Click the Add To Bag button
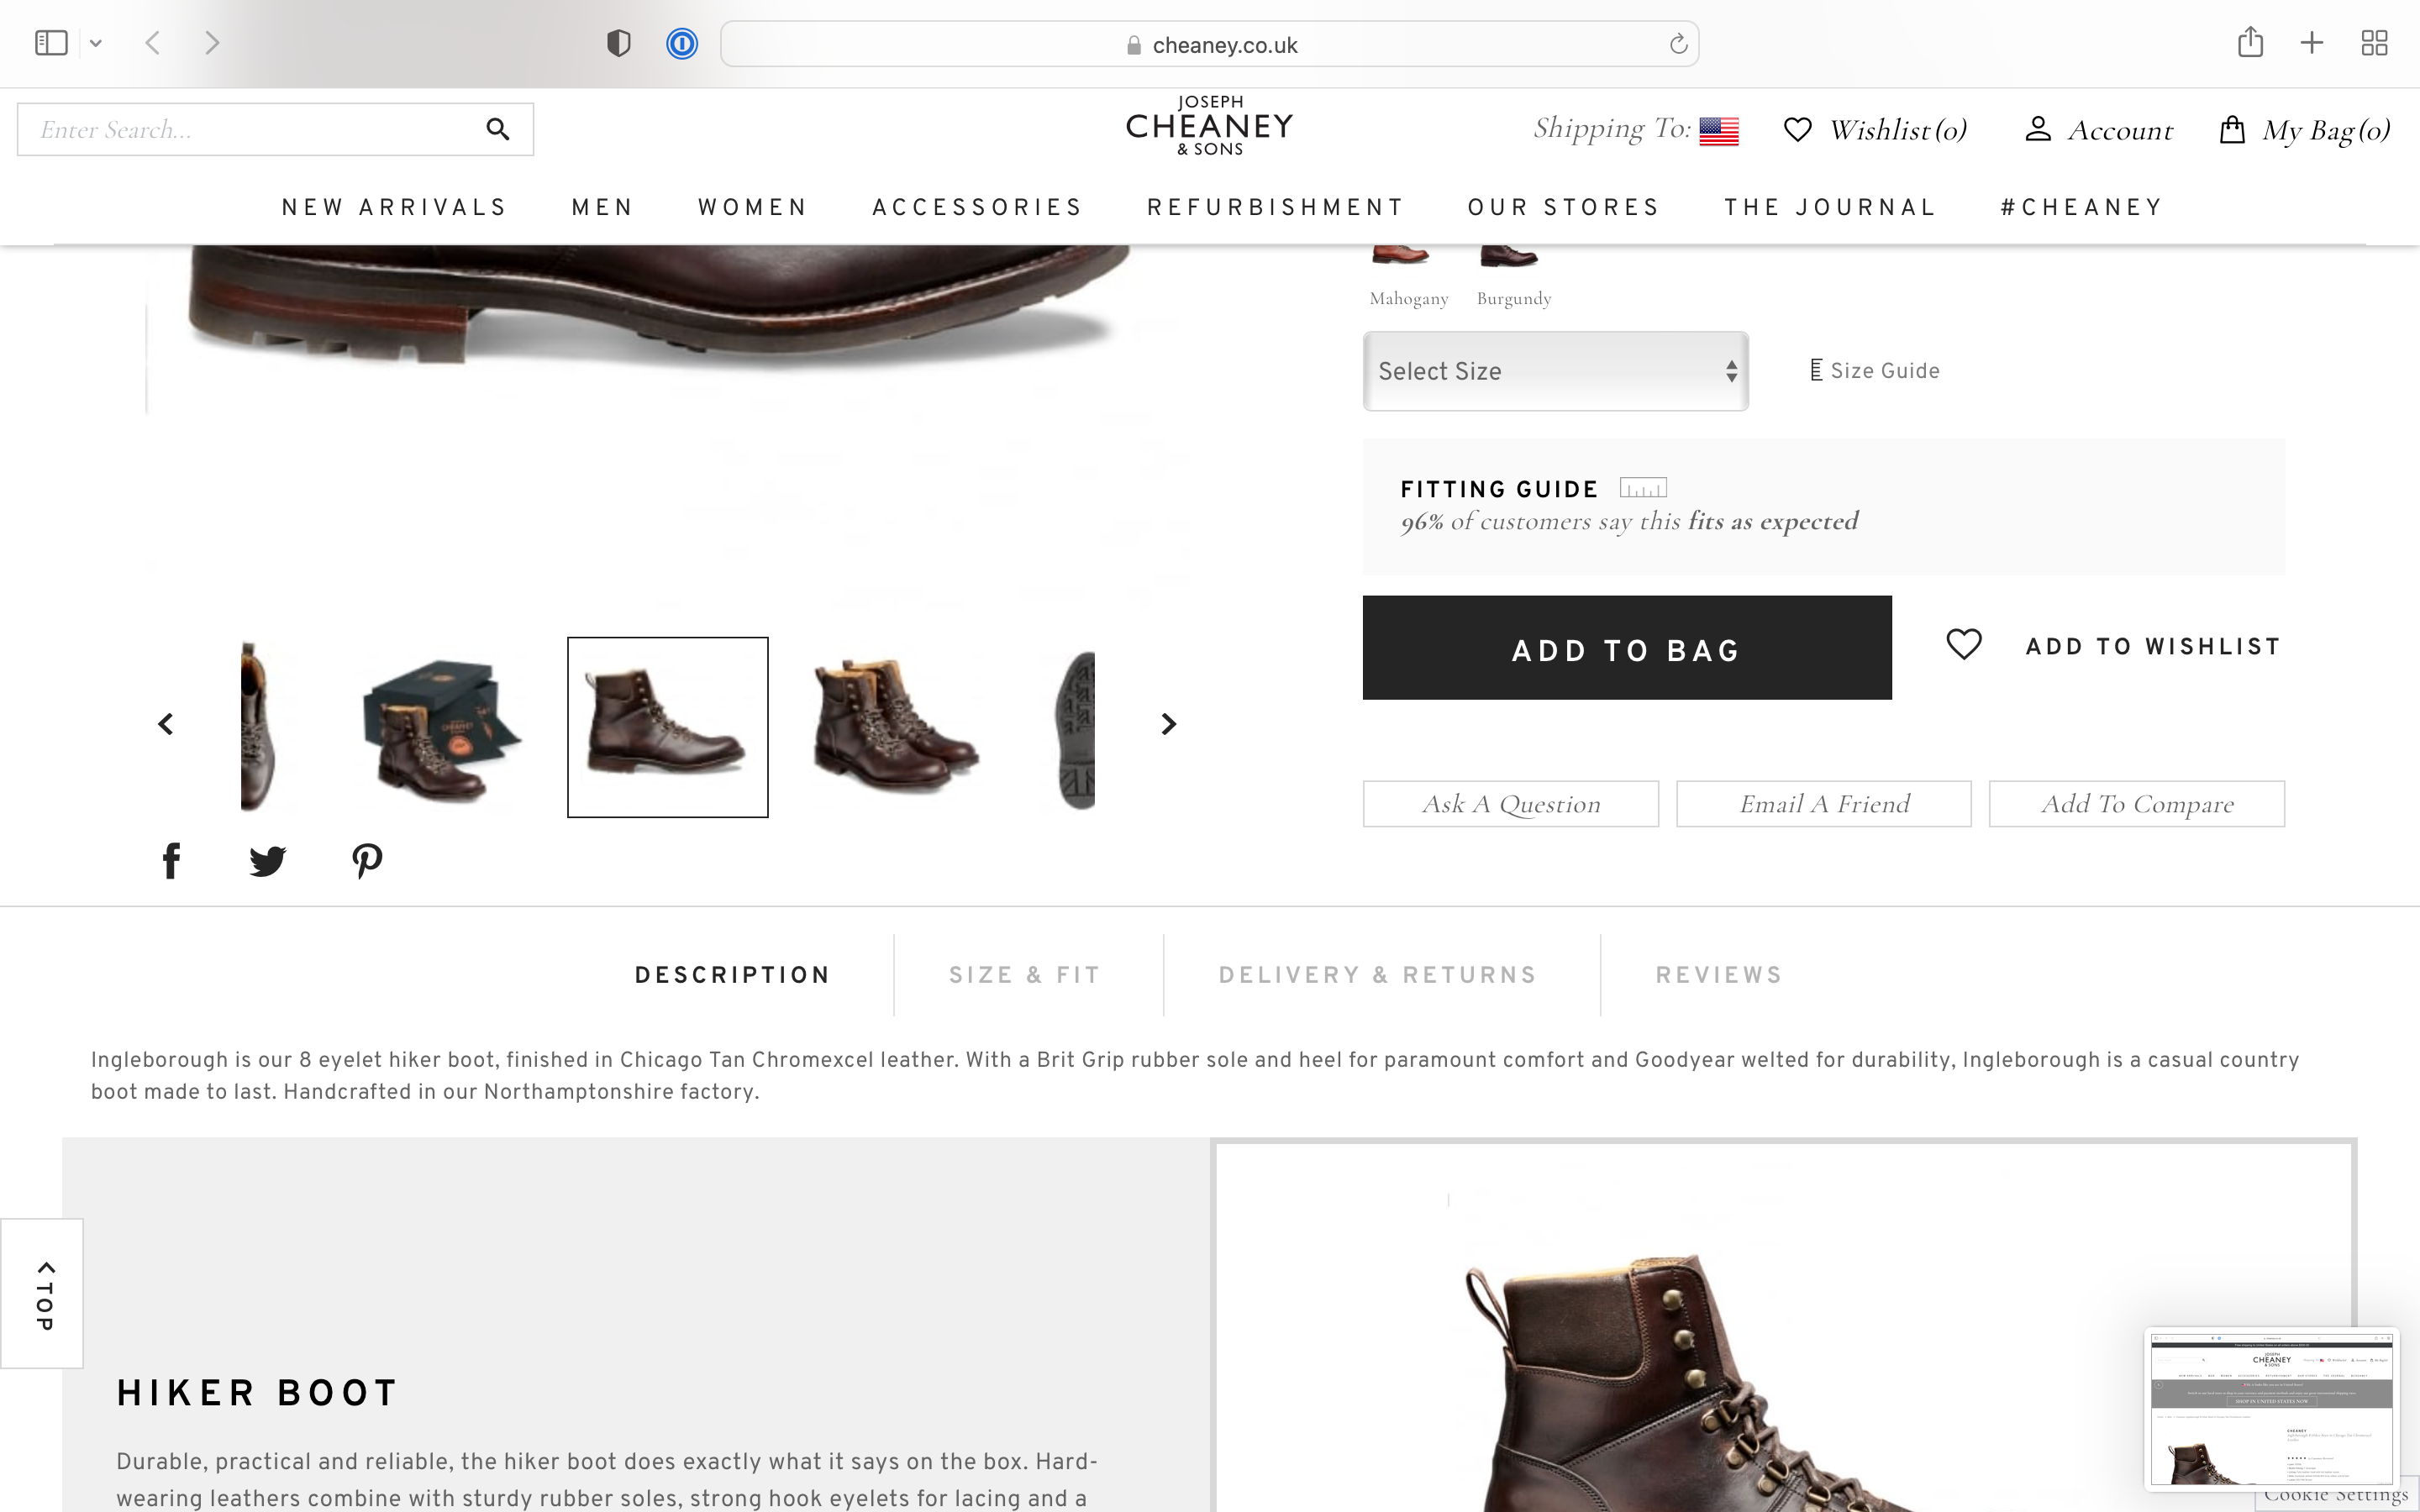Viewport: 2420px width, 1512px height. click(x=1627, y=648)
